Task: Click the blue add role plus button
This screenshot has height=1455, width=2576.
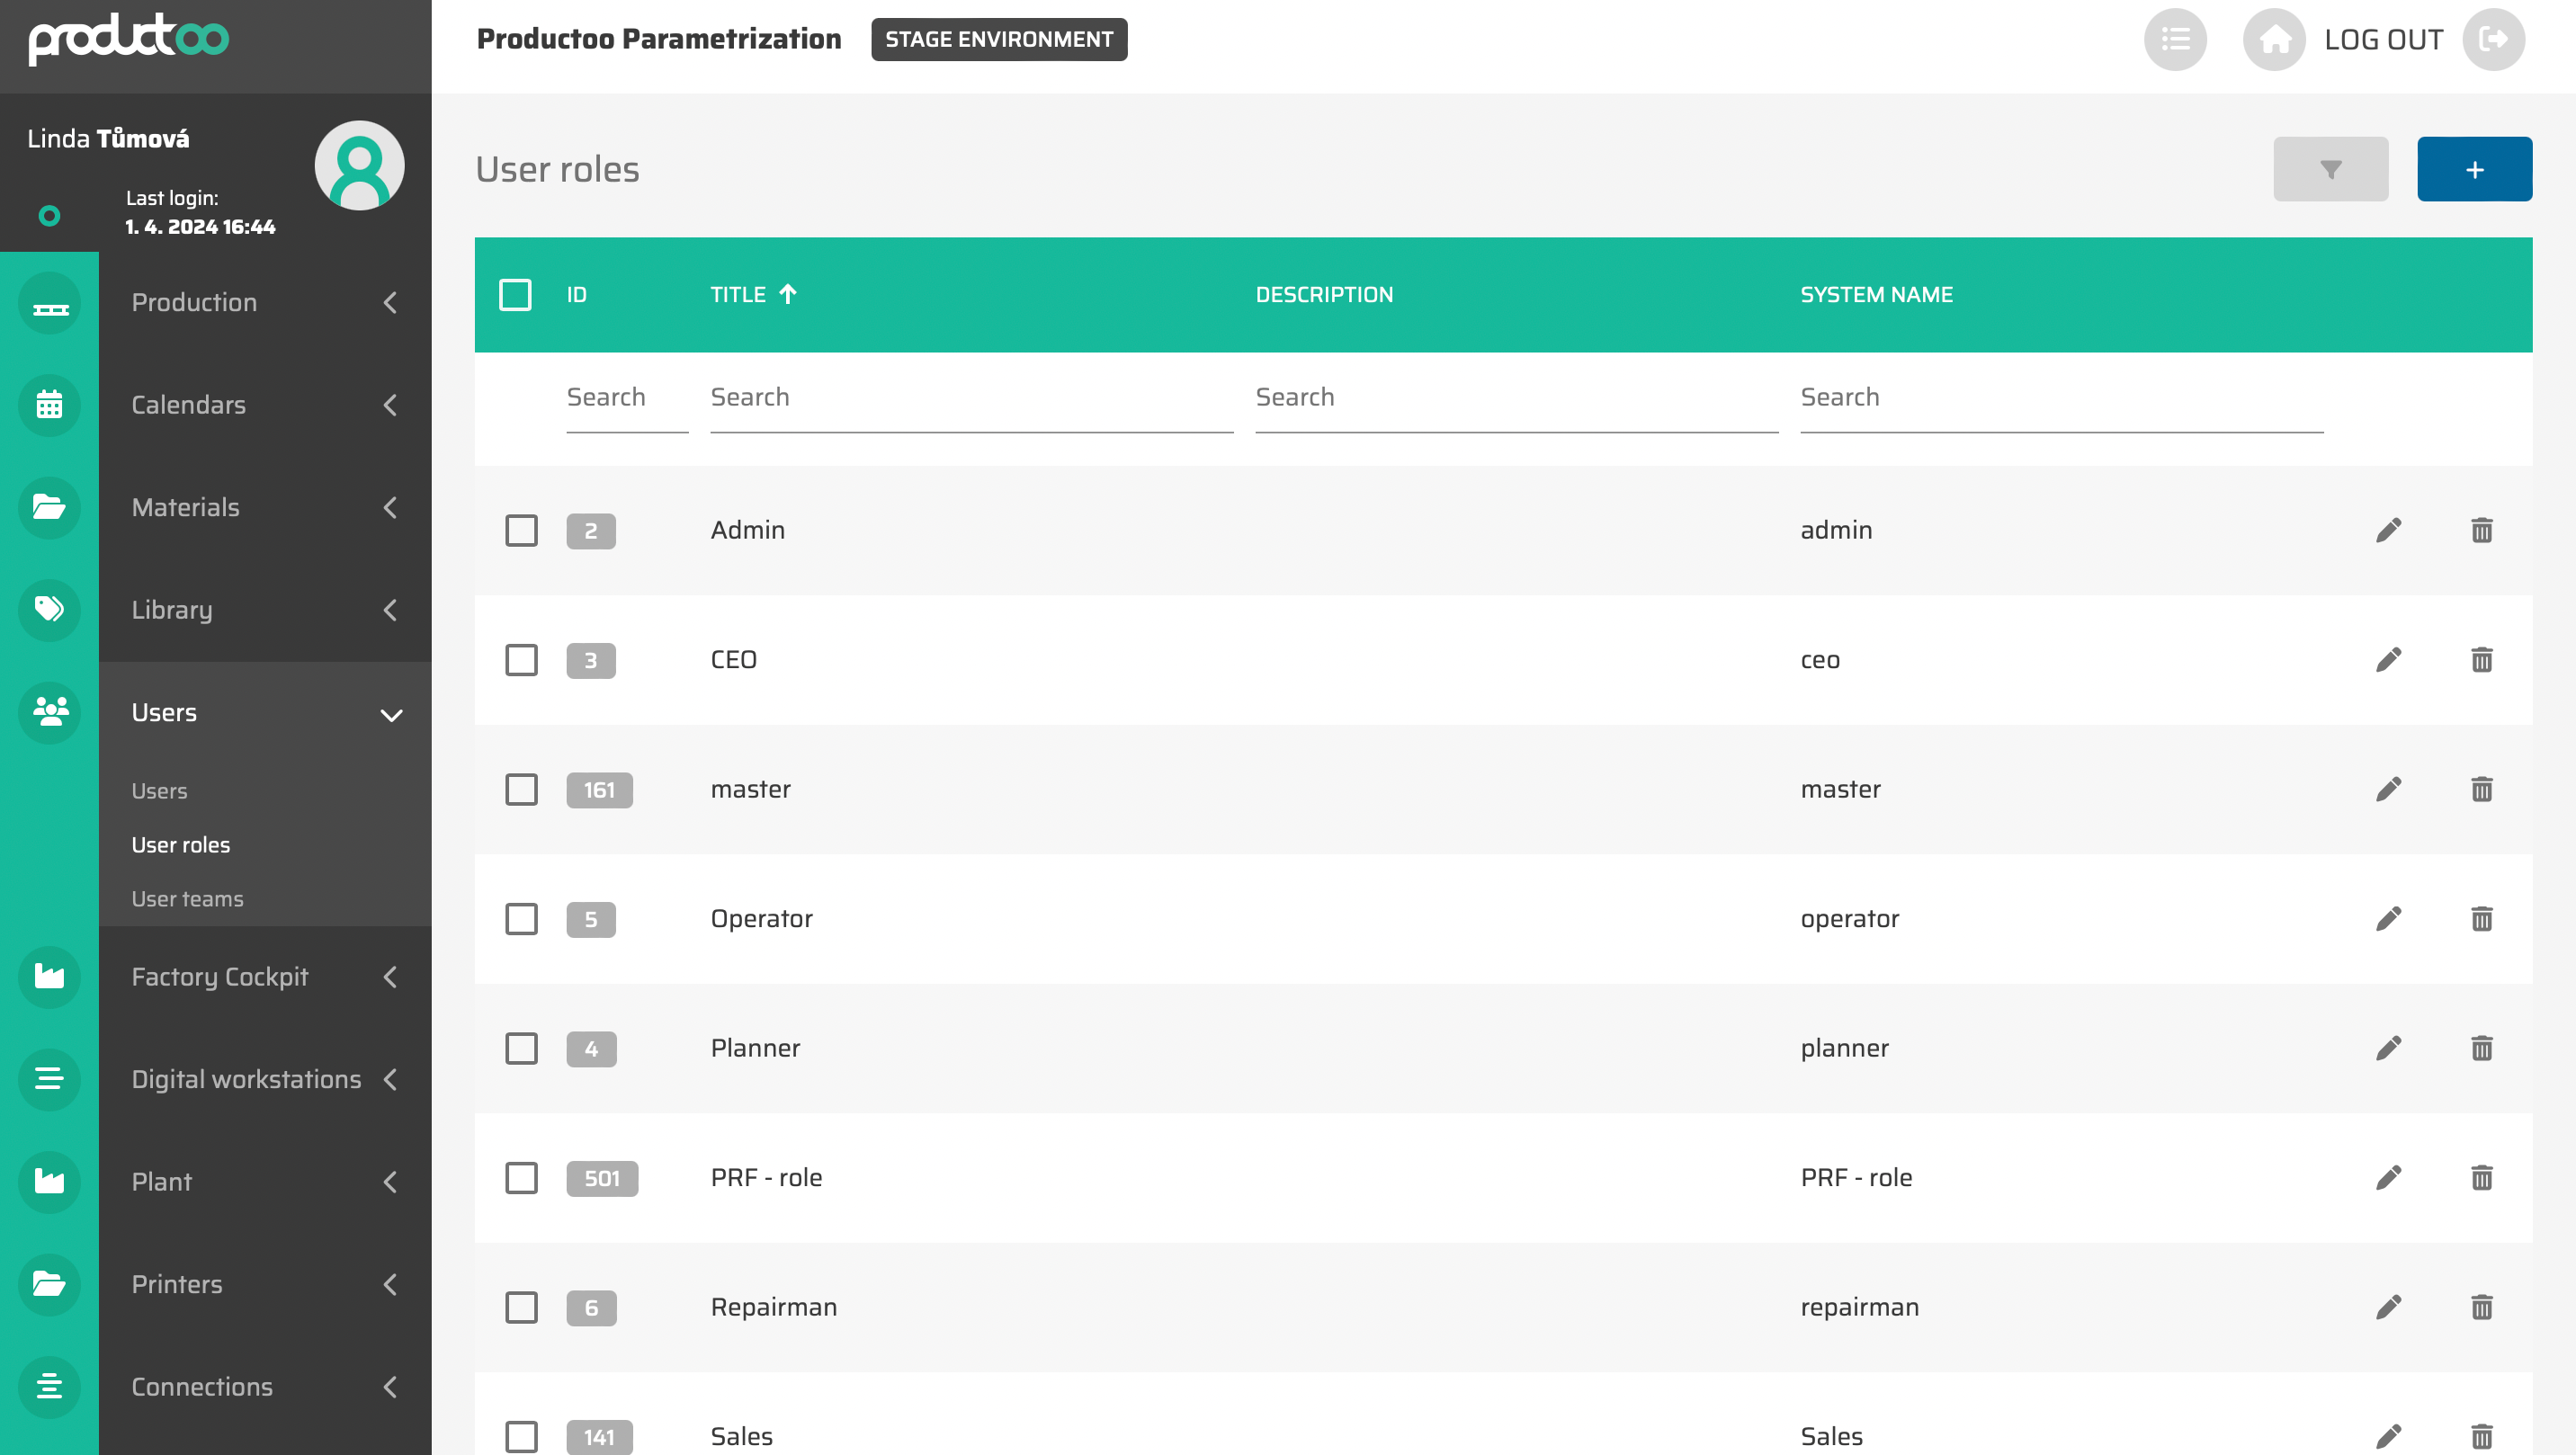Action: coord(2474,169)
